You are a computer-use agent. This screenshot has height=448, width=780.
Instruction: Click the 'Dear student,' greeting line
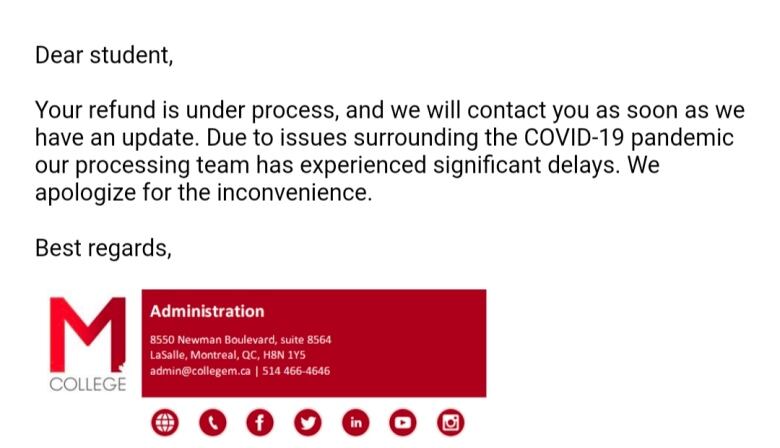point(104,55)
